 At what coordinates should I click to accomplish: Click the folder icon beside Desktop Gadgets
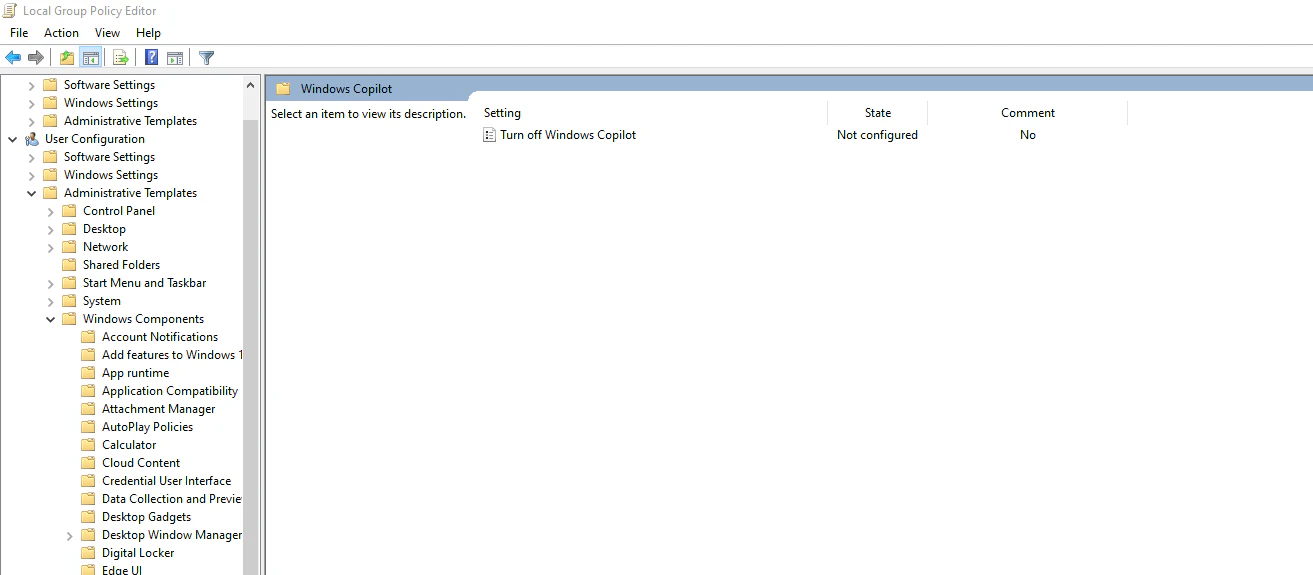[x=88, y=517]
